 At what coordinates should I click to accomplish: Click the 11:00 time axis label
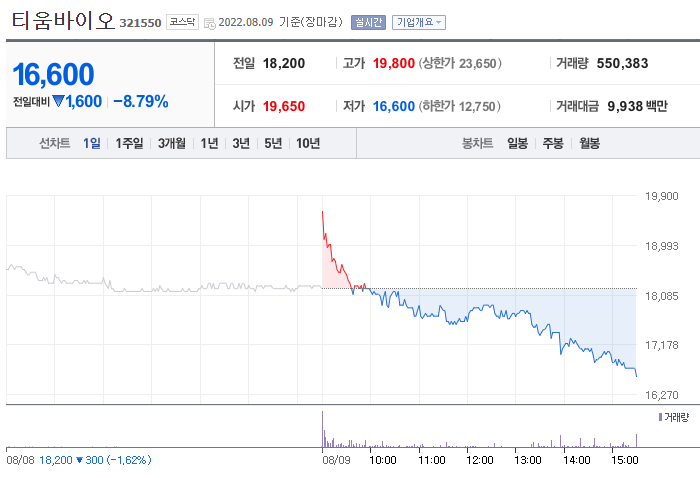[432, 460]
